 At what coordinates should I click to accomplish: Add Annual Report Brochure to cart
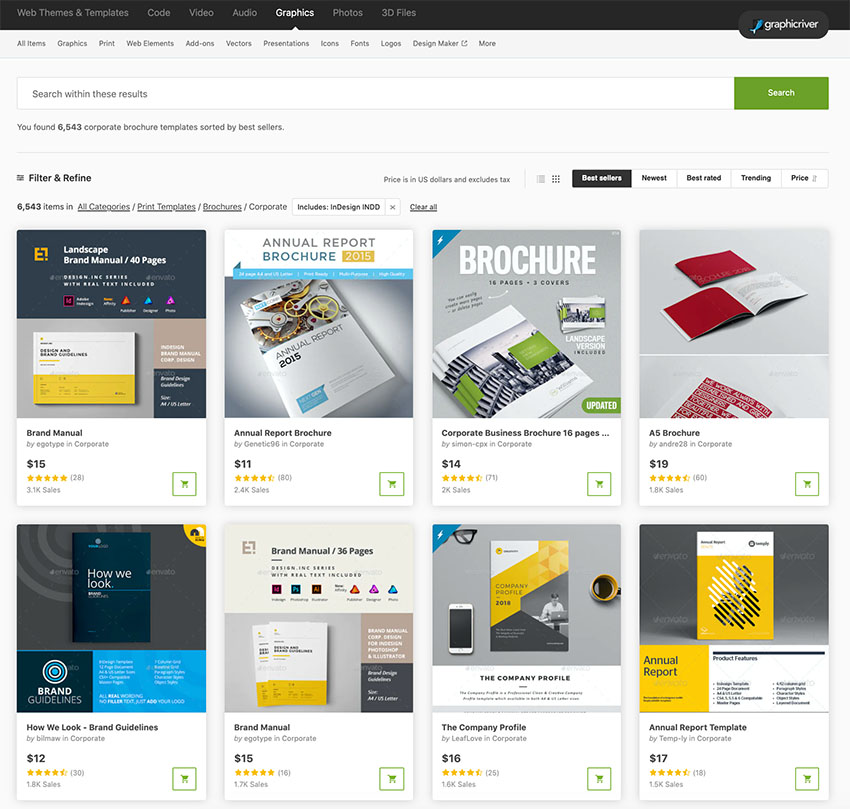[x=392, y=484]
